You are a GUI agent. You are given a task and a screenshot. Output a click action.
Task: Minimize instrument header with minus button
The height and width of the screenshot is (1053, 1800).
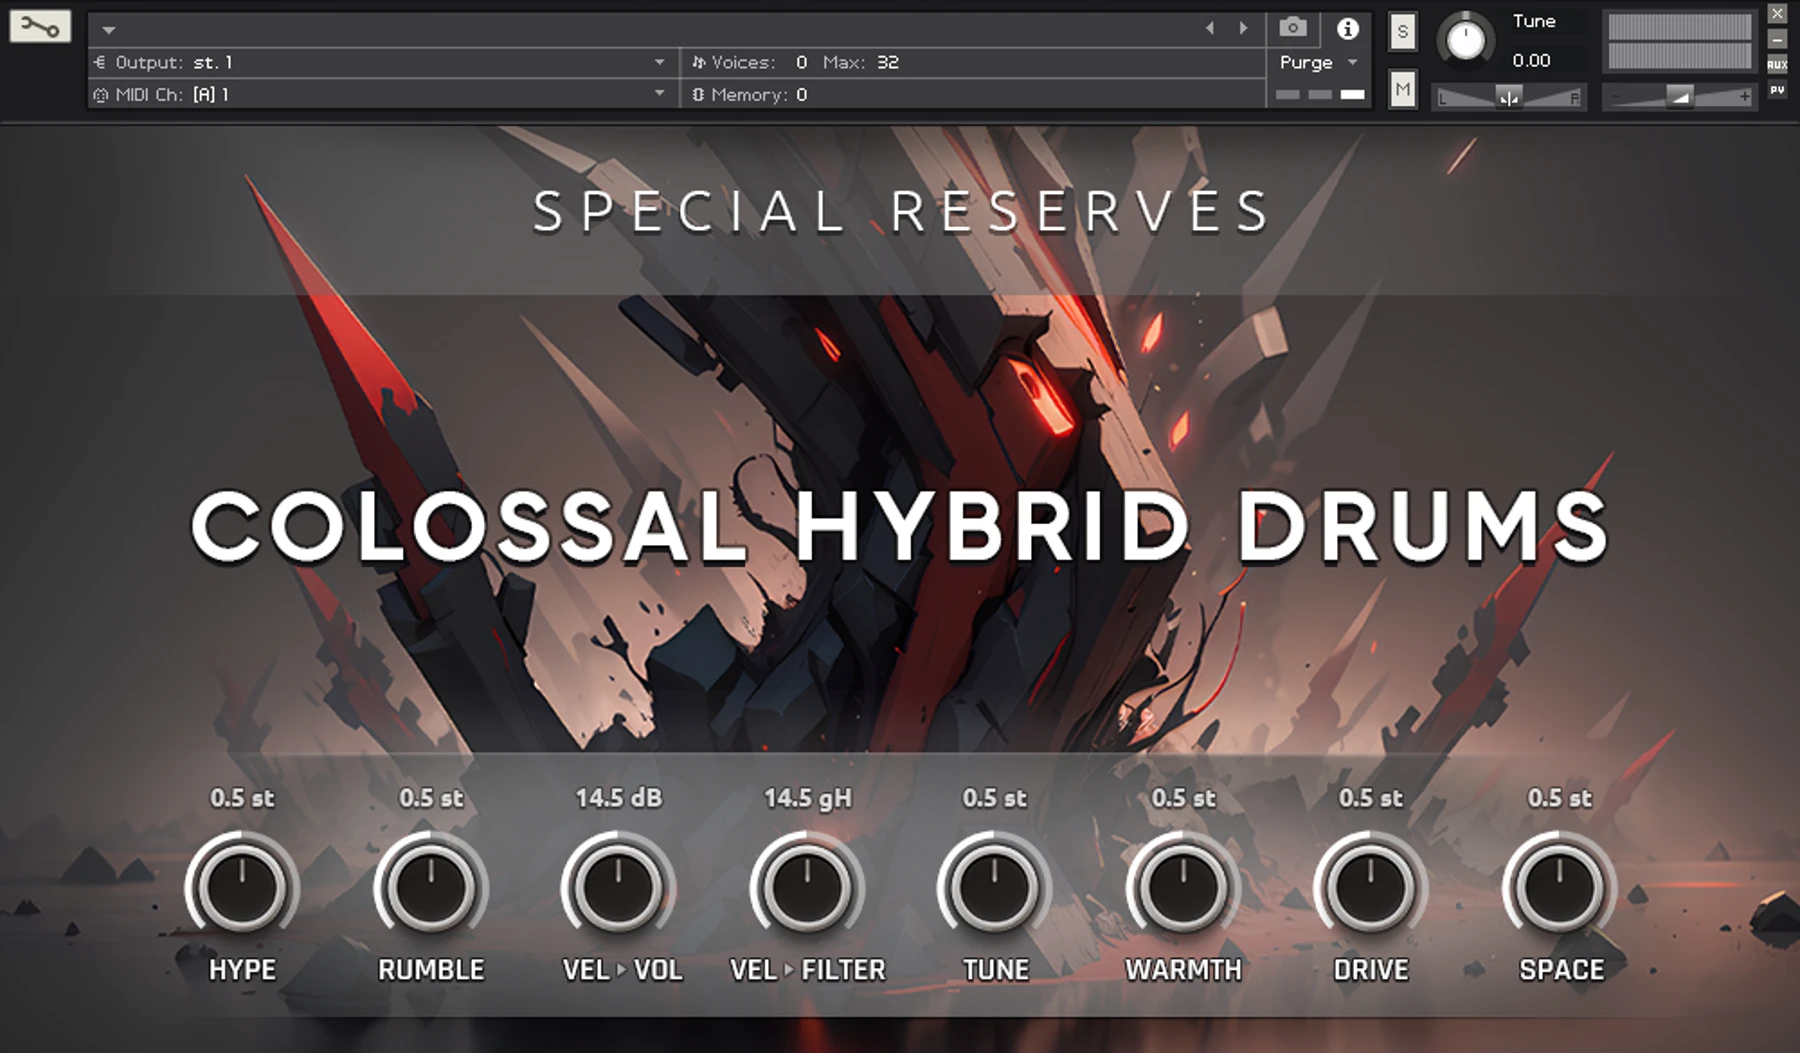click(1777, 40)
